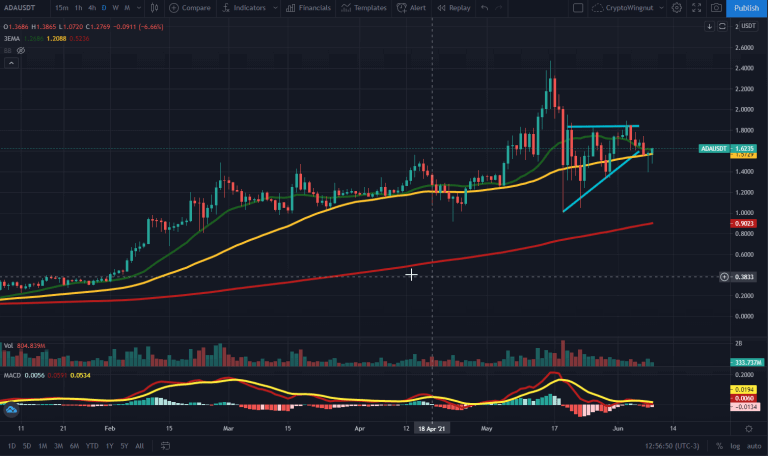The image size is (768, 456).
Task: Open the USDT currency selector
Action: pyautogui.click(x=747, y=26)
